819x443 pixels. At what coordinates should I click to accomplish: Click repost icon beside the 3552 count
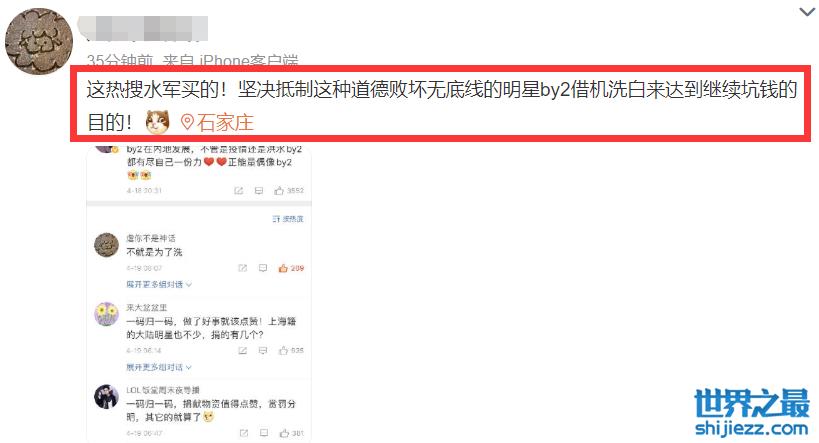tap(239, 191)
